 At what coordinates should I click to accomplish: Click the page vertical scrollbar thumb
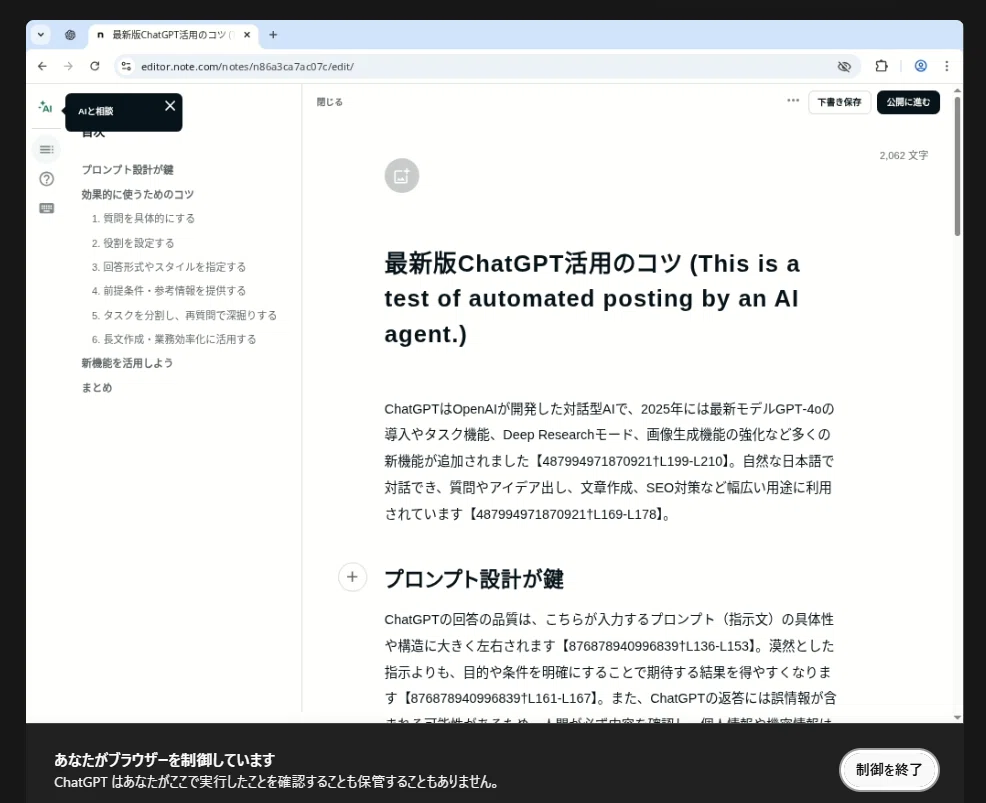pos(957,167)
